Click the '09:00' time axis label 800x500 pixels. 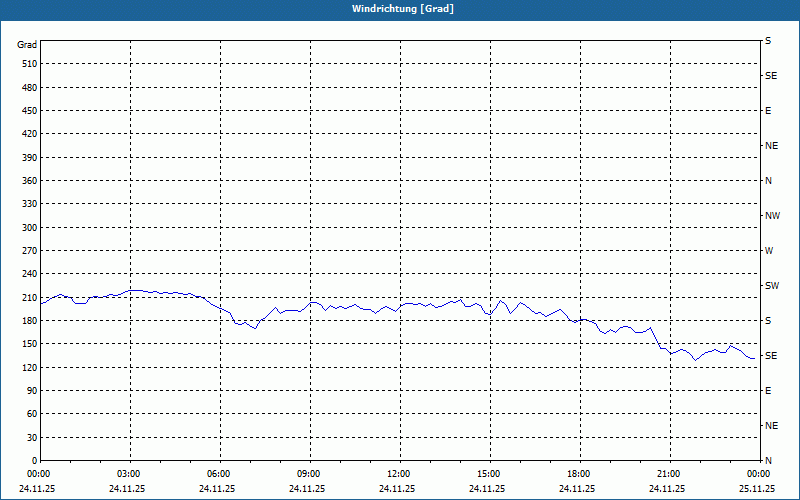tap(310, 474)
